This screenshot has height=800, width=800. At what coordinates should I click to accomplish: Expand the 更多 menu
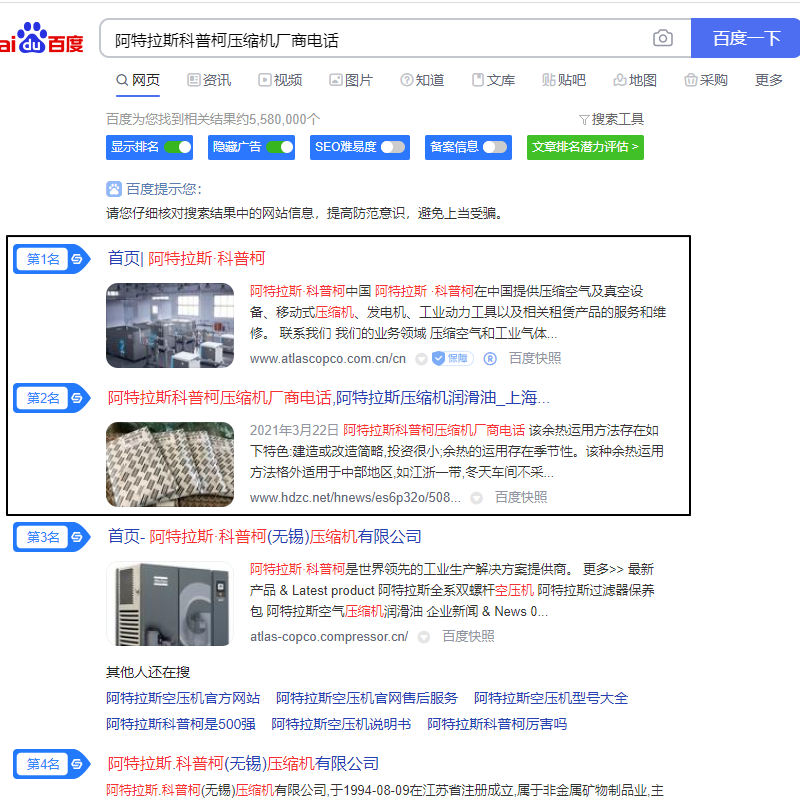(x=768, y=80)
